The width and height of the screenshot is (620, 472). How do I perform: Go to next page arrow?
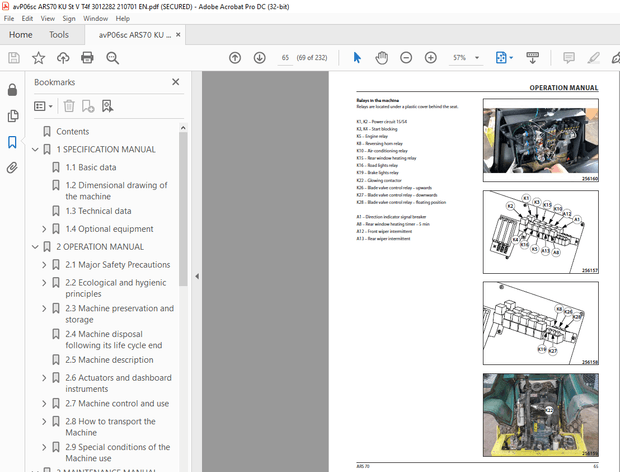pyautogui.click(x=259, y=58)
